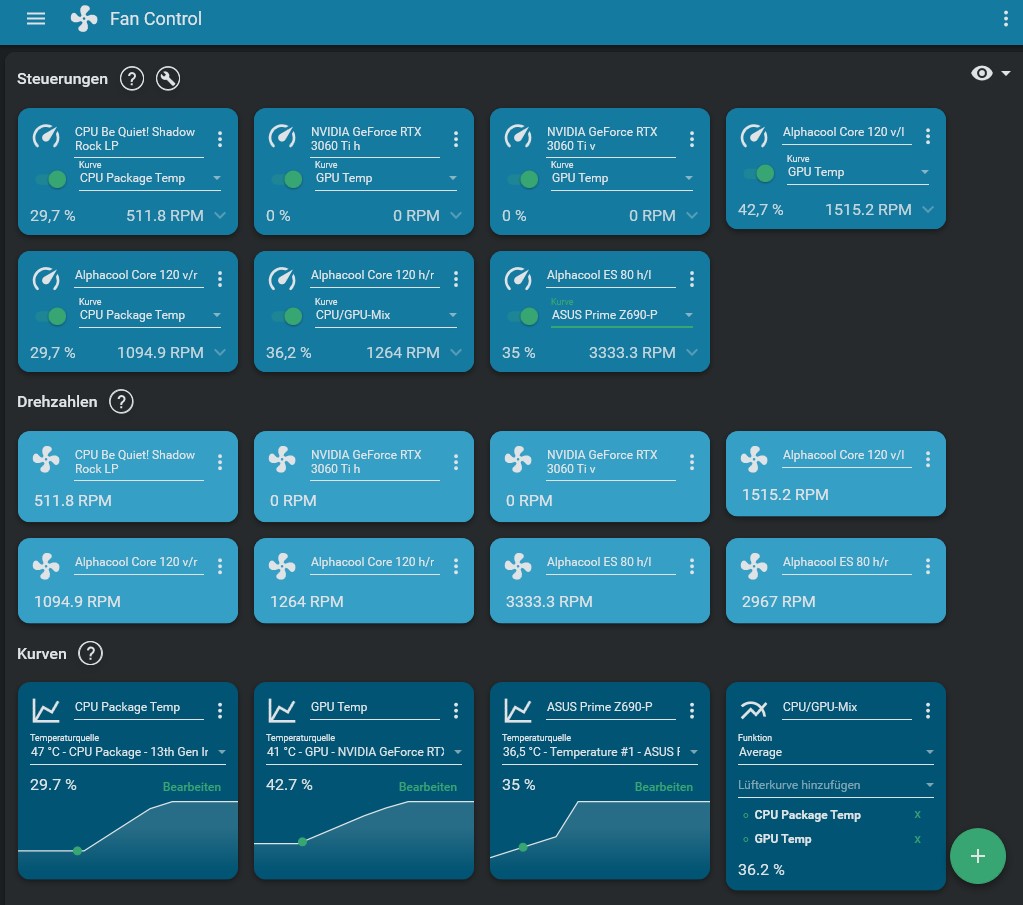Viewport: 1023px width, 905px height.
Task: Toggle the Alphacool ES 80 h/l control switch
Action: point(523,316)
